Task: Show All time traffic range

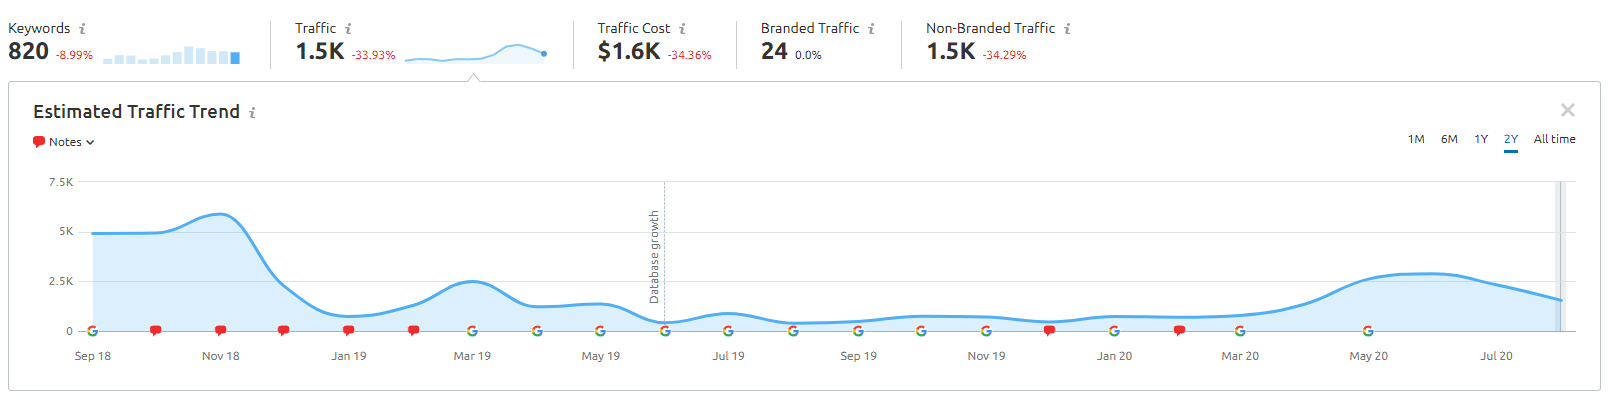Action: click(x=1555, y=139)
